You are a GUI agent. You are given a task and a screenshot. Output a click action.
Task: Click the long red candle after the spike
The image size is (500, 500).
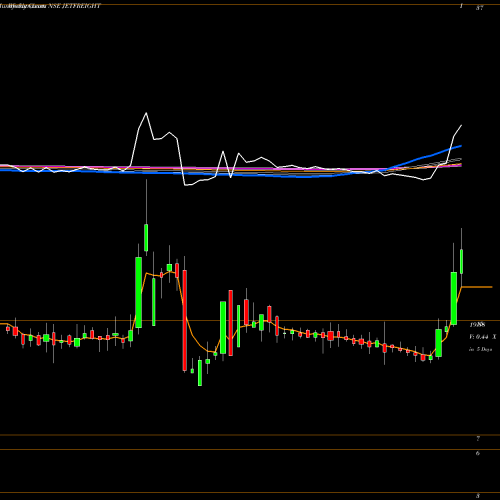click(185, 320)
